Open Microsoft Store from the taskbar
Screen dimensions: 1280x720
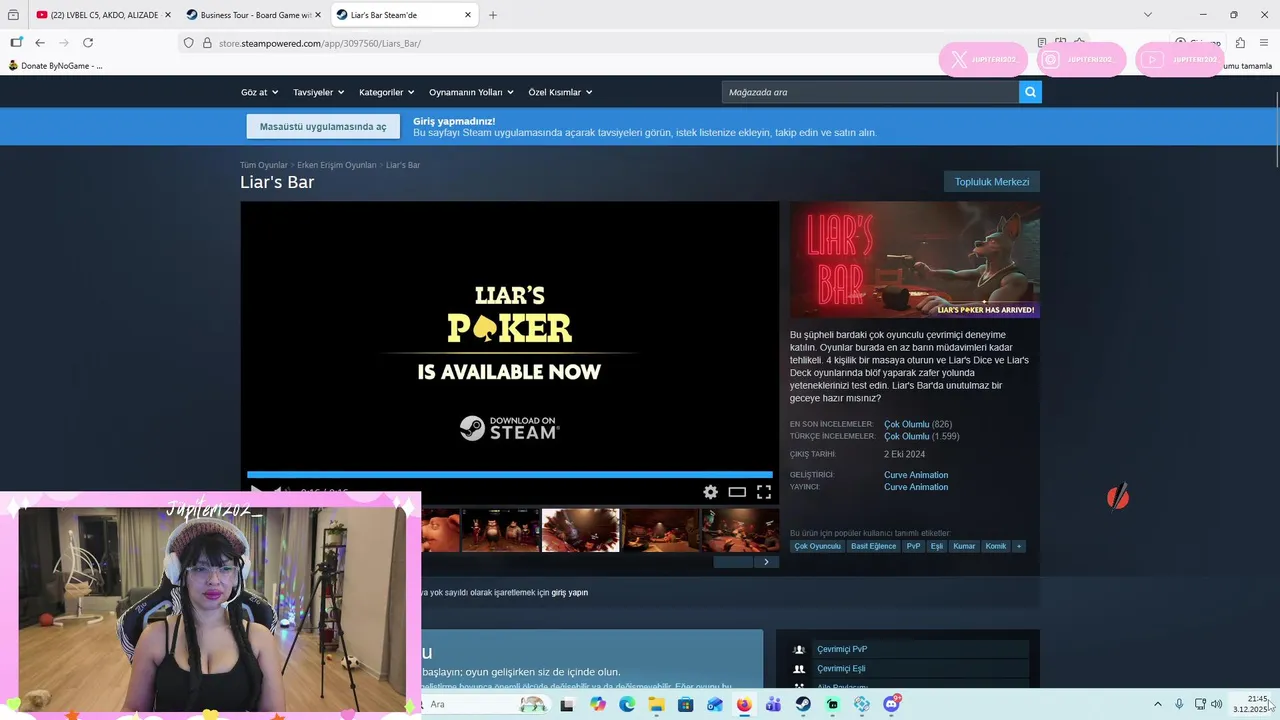coord(685,704)
